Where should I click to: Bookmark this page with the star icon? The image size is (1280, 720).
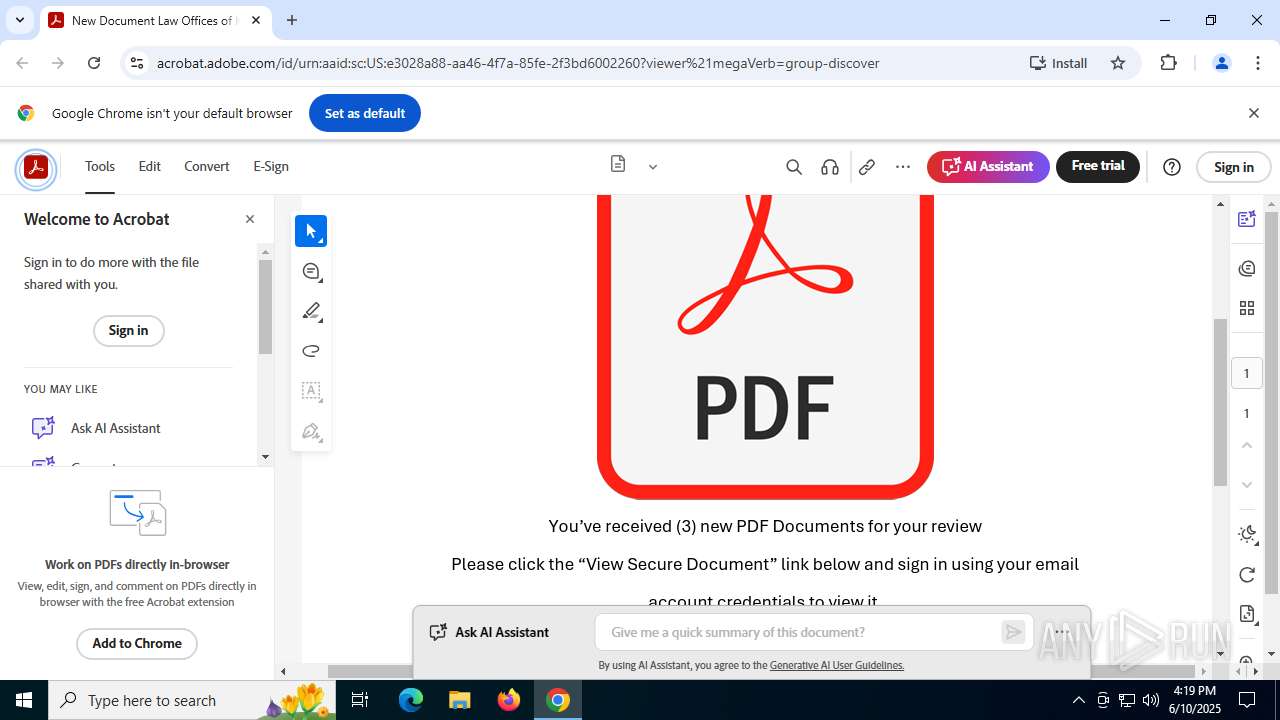coord(1118,63)
